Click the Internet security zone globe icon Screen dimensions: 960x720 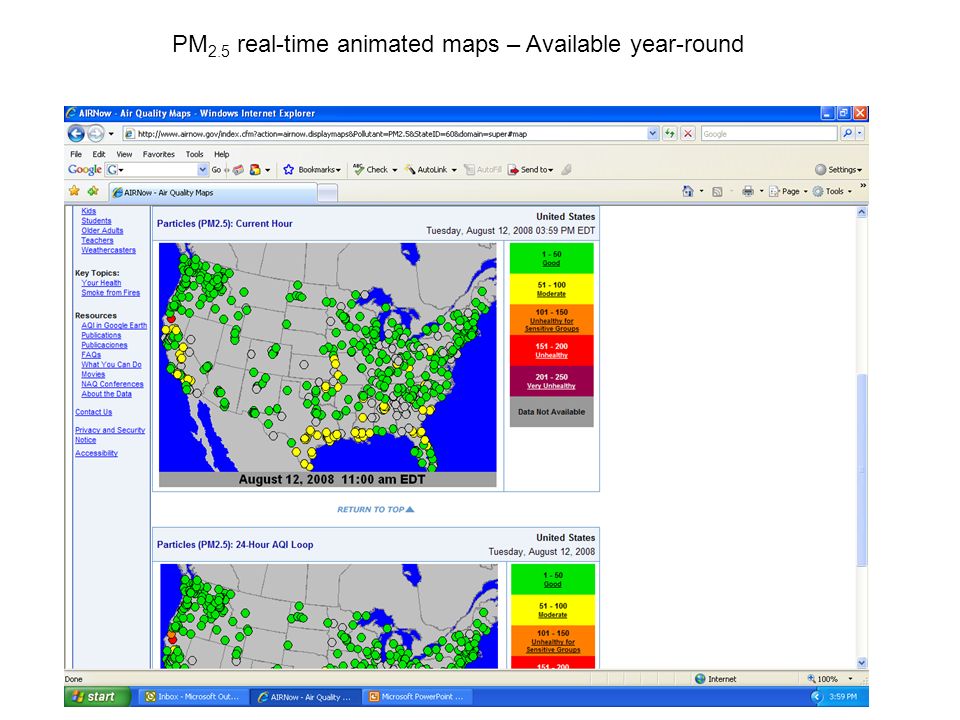click(x=700, y=679)
